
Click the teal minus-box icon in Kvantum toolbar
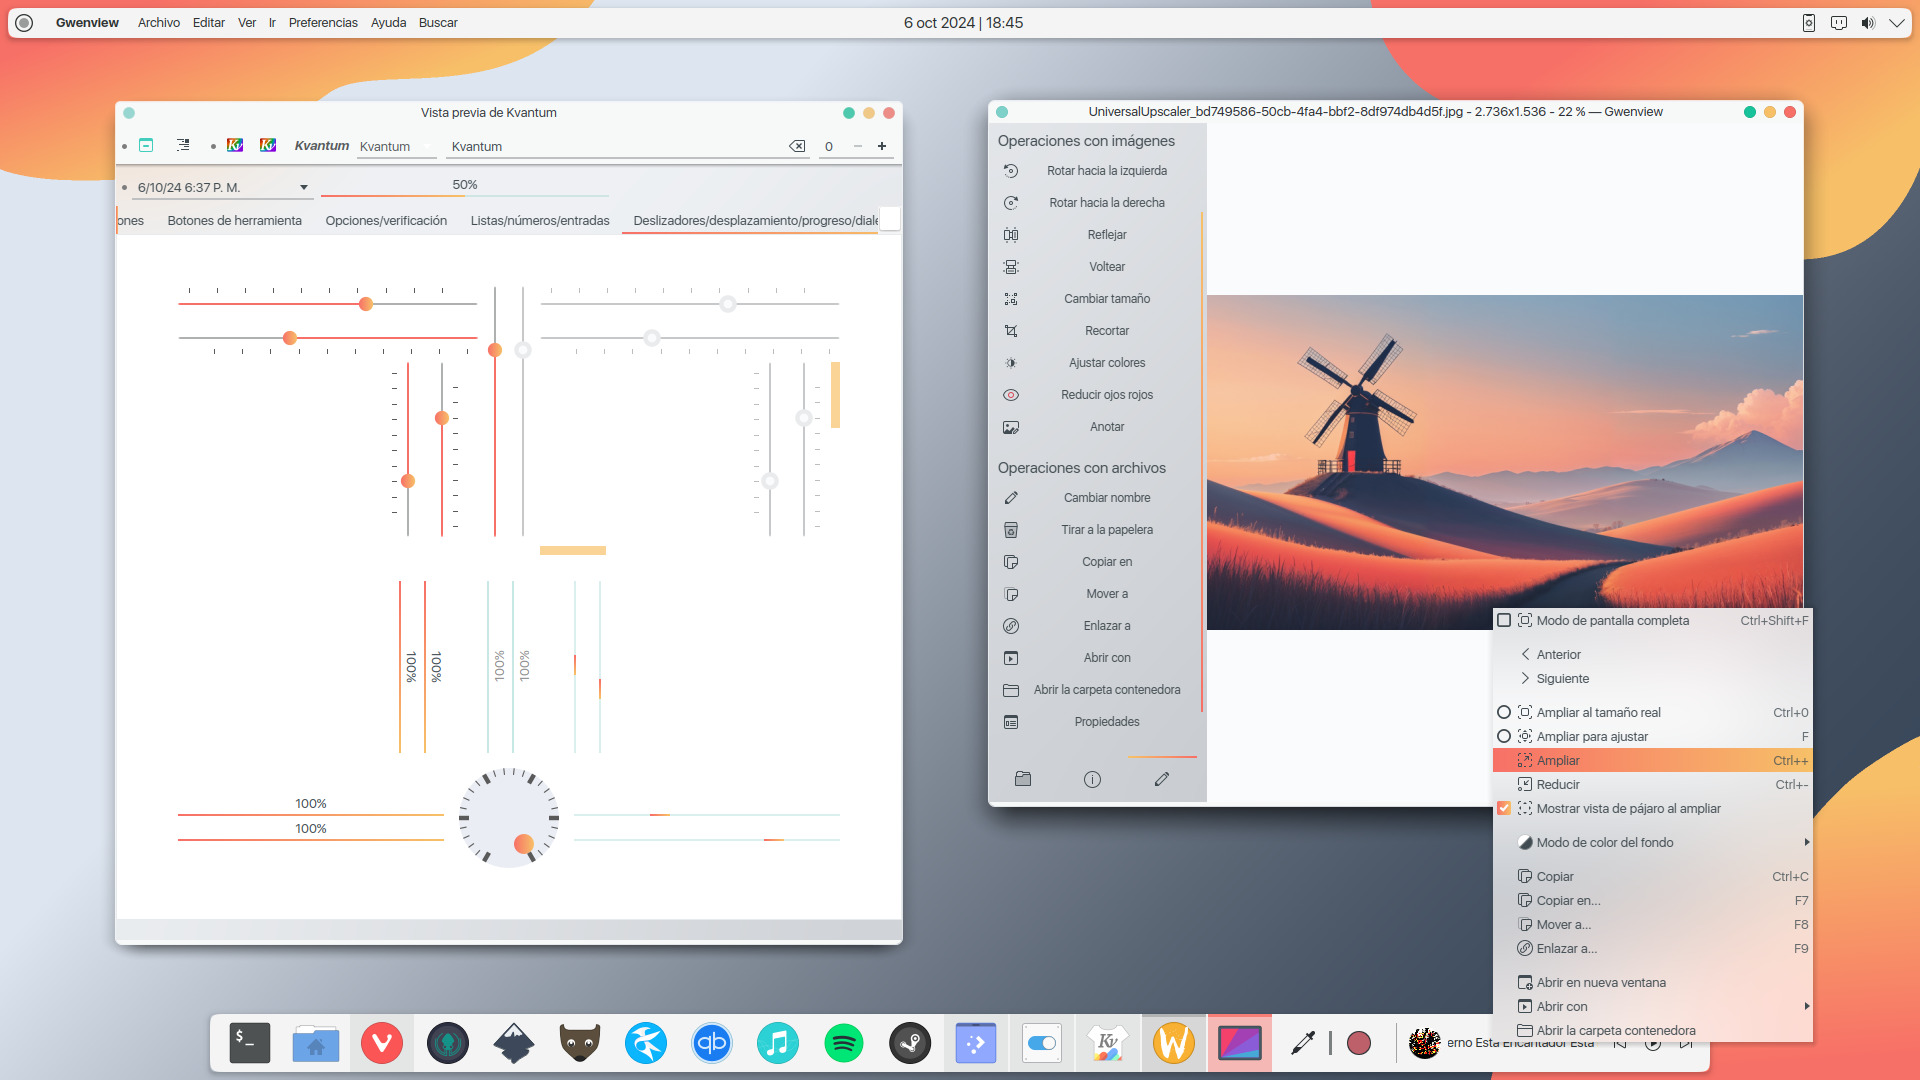tap(146, 145)
